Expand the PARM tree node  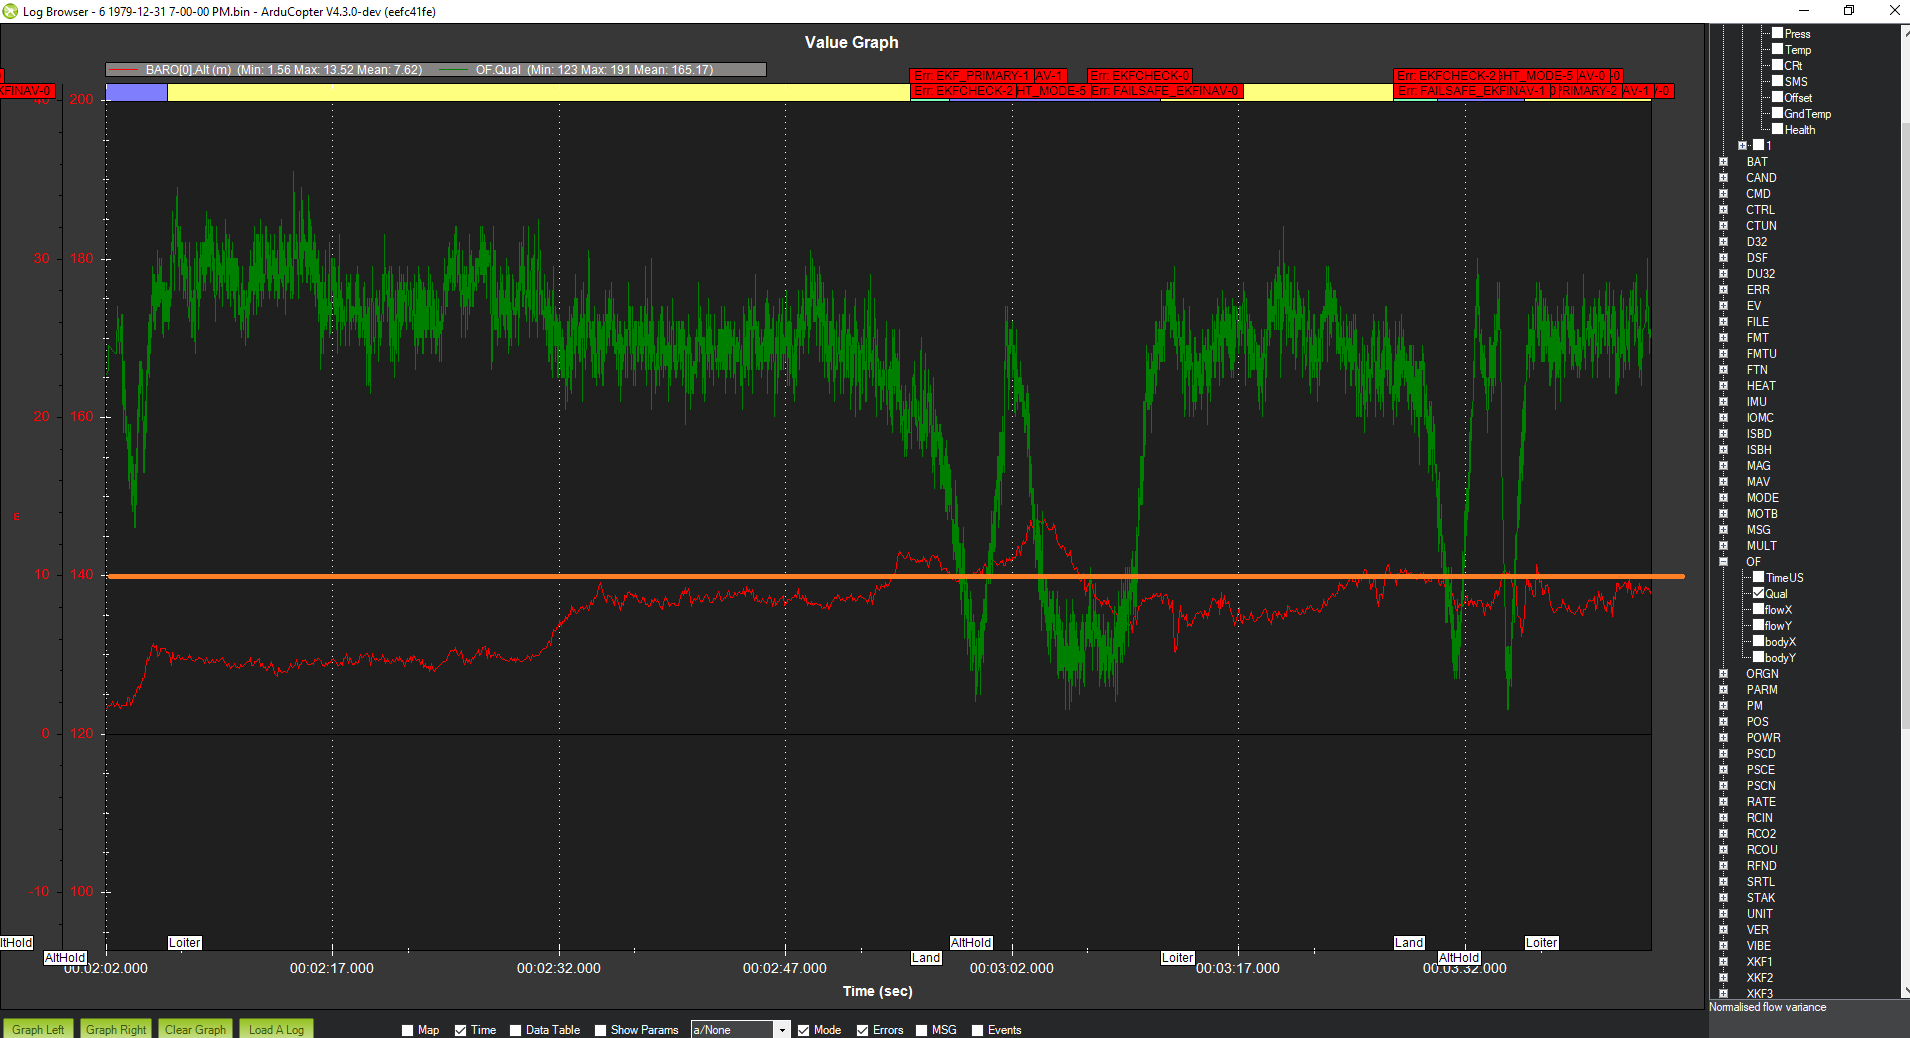[1723, 690]
